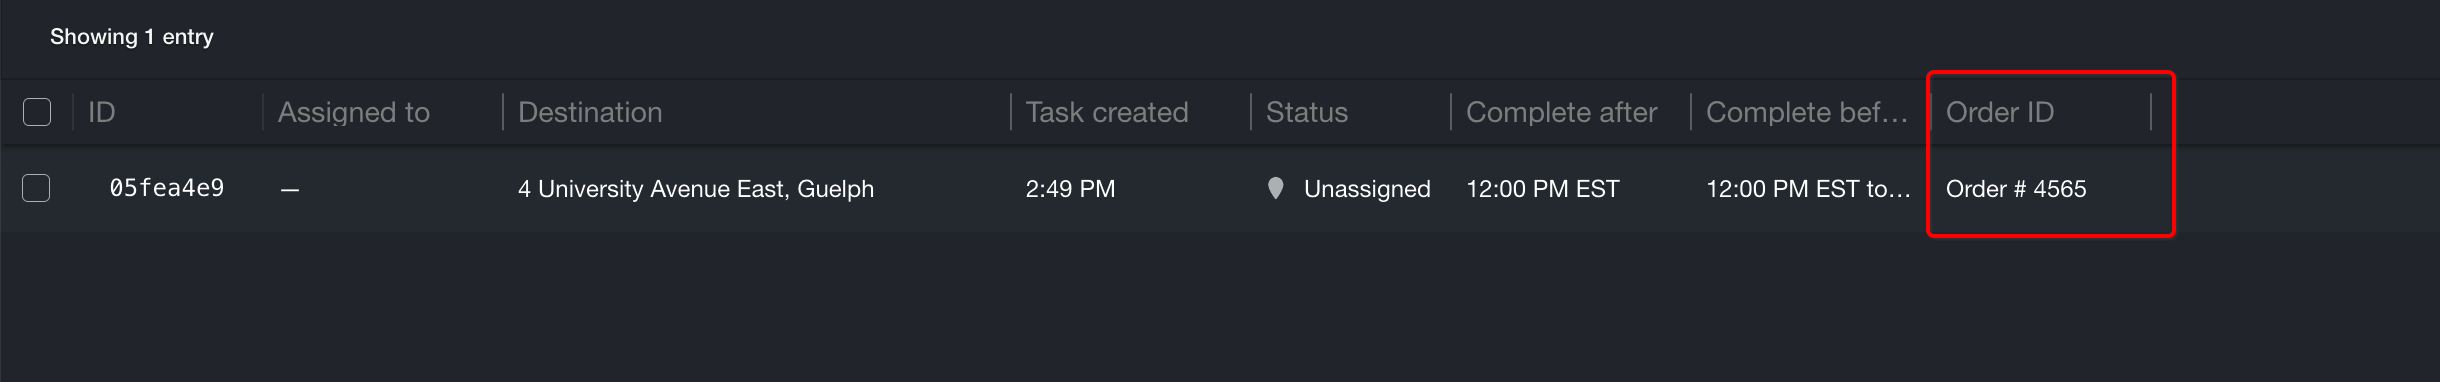
Task: Sort by the Destination column header
Action: (x=590, y=112)
